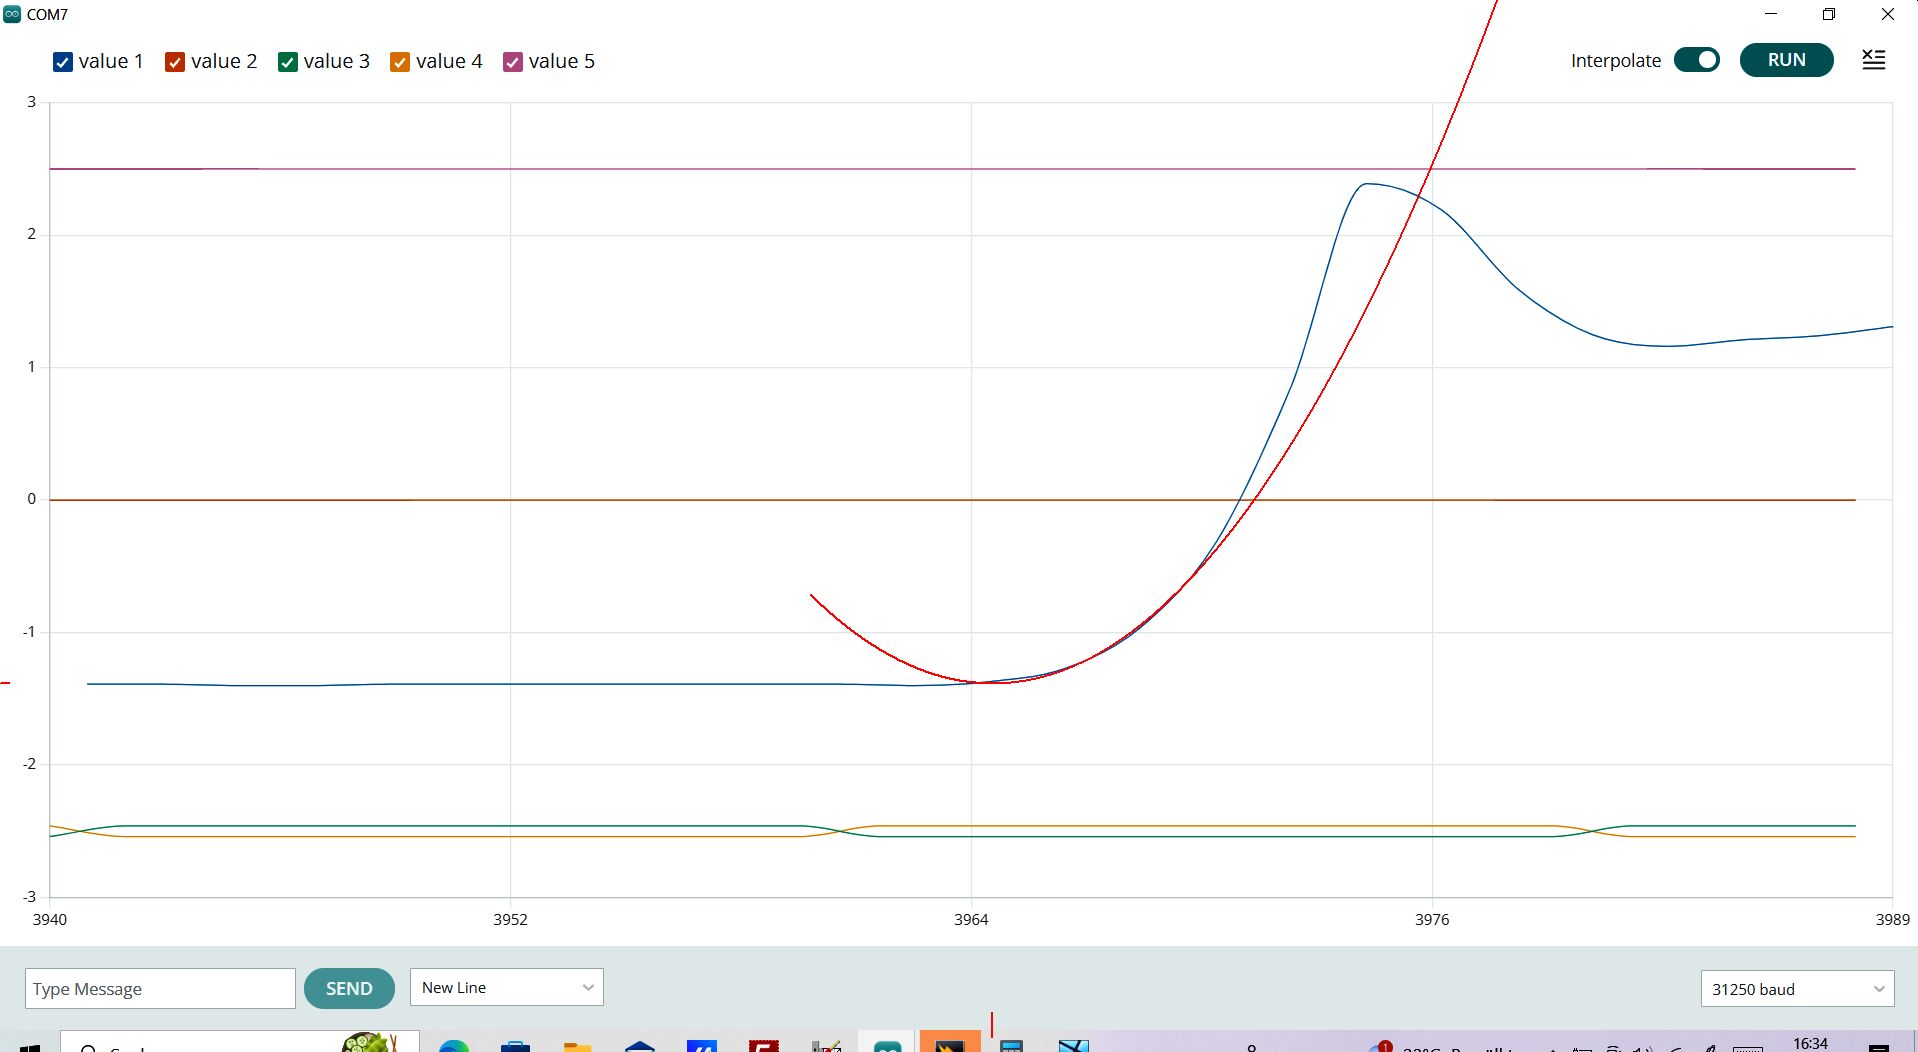Uncheck value 5 in the legend

pyautogui.click(x=513, y=62)
